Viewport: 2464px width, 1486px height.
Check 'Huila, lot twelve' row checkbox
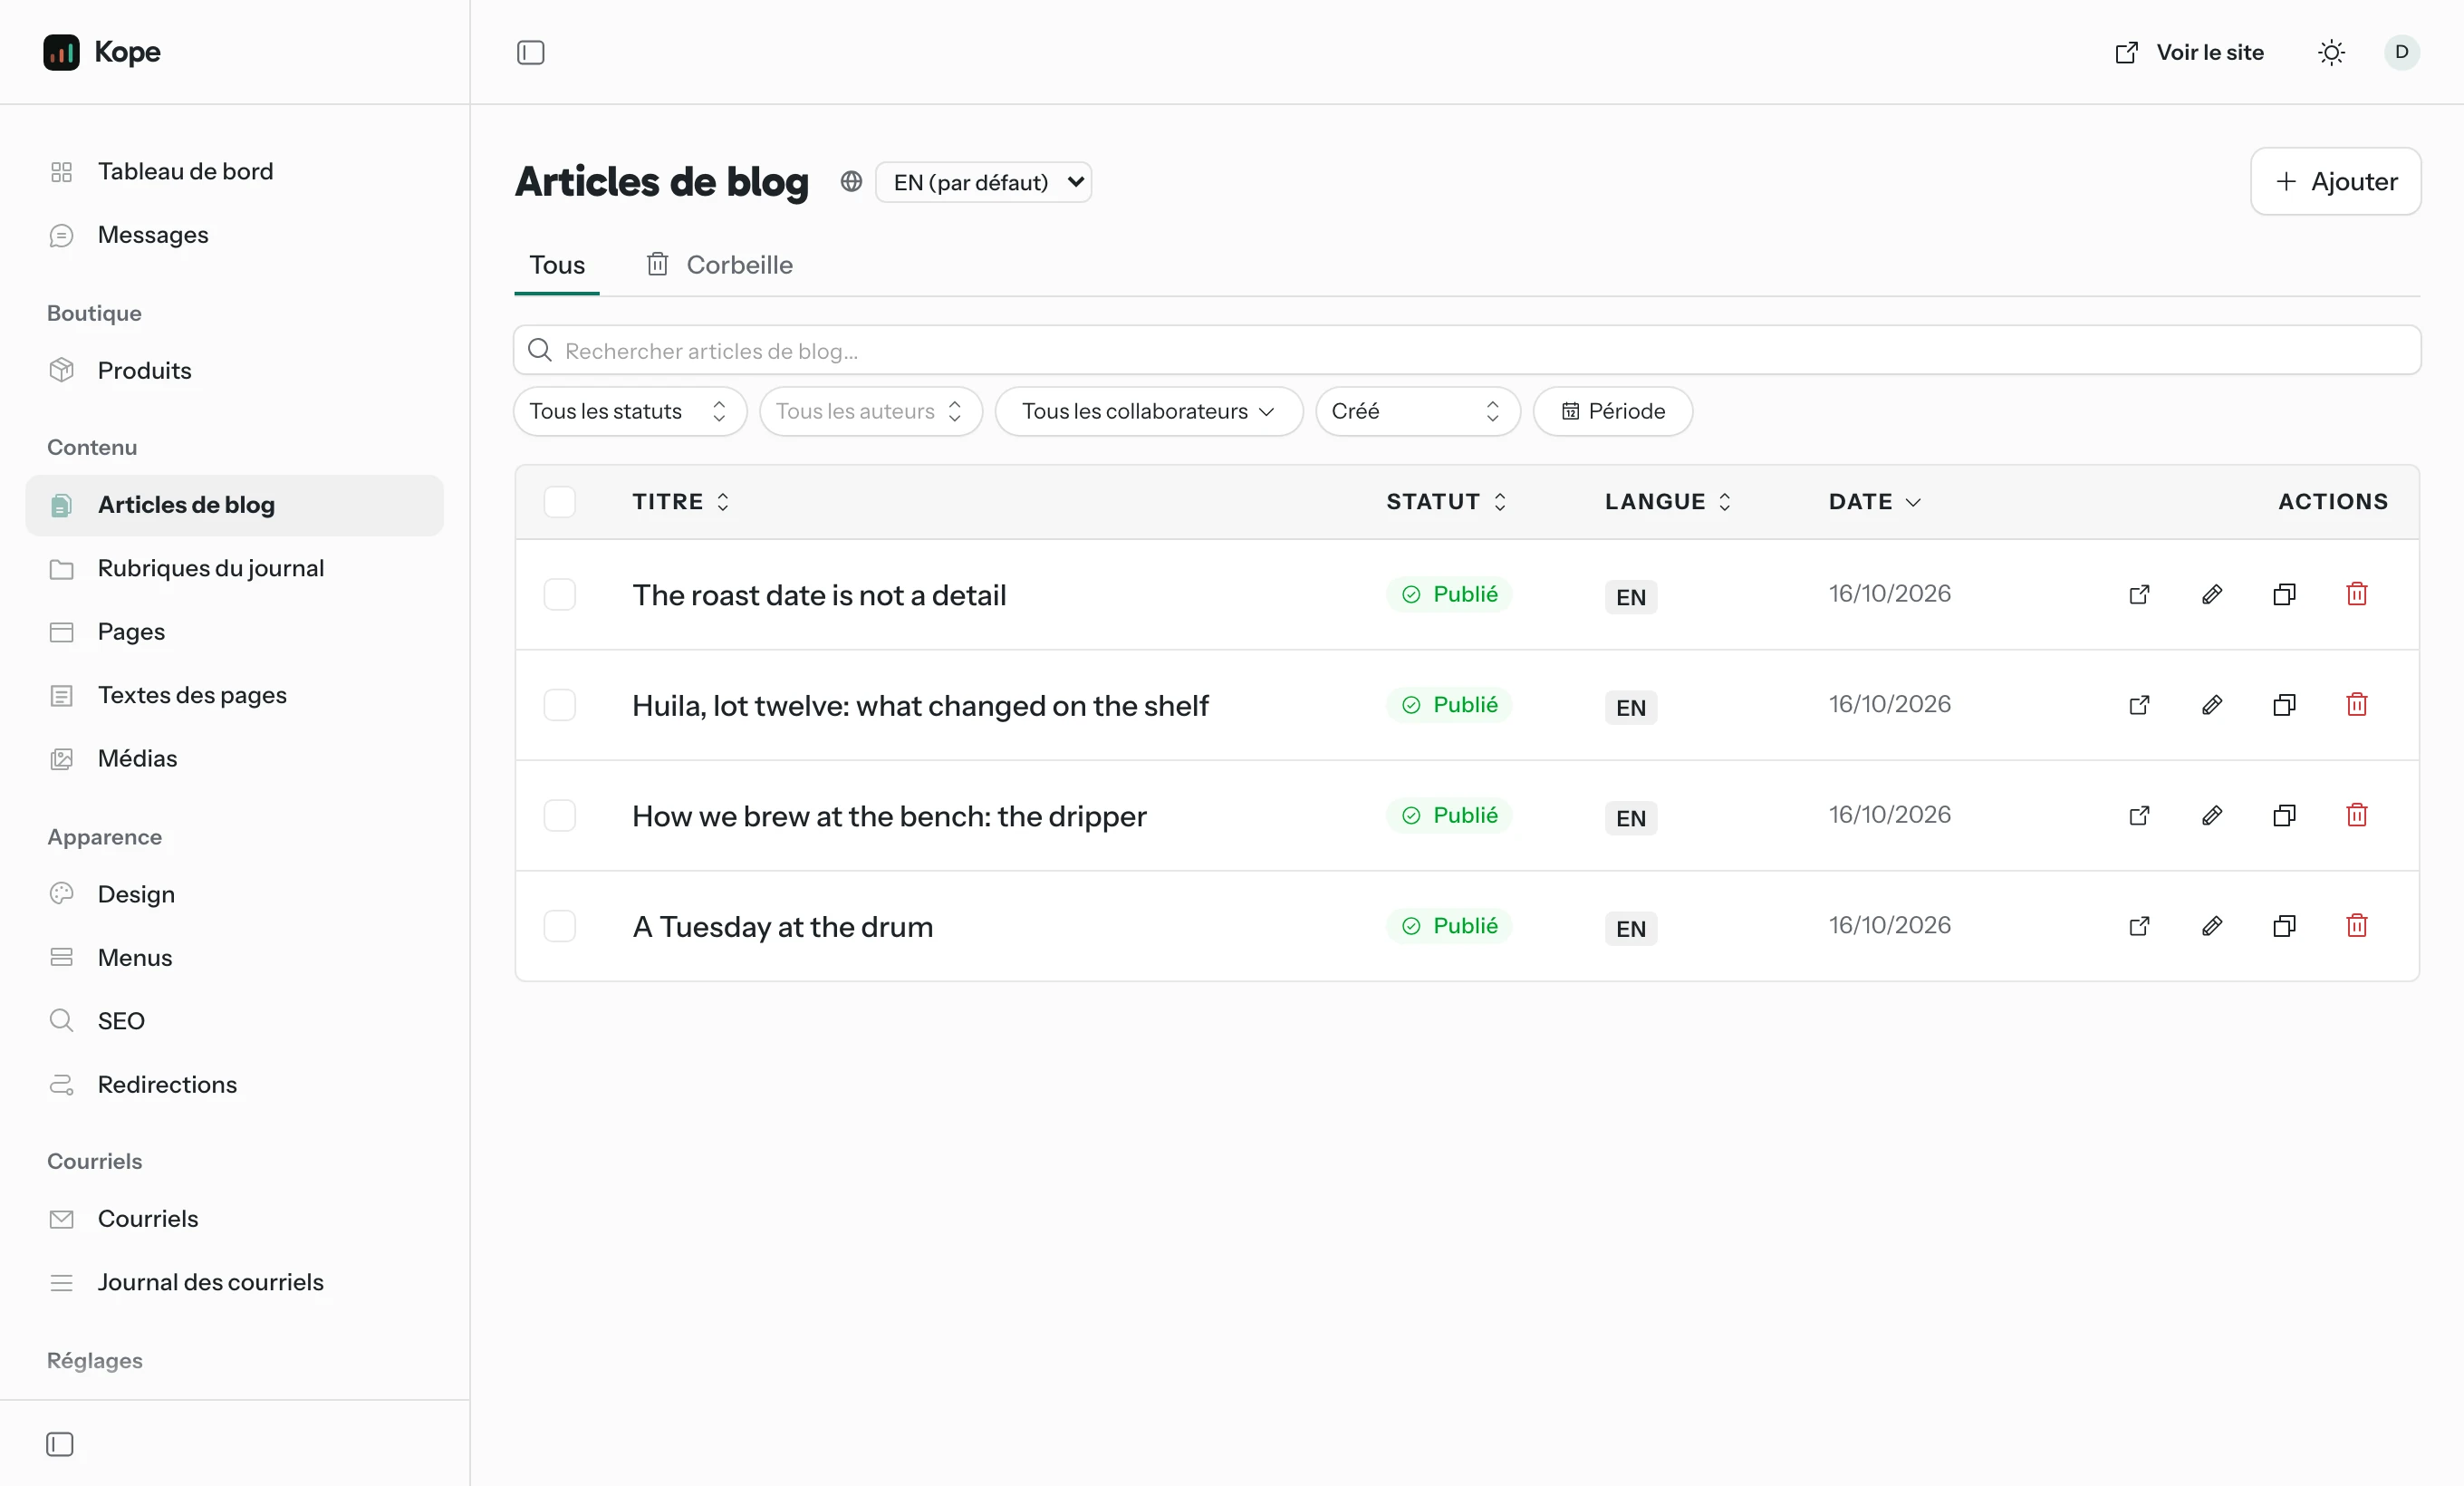[x=560, y=705]
